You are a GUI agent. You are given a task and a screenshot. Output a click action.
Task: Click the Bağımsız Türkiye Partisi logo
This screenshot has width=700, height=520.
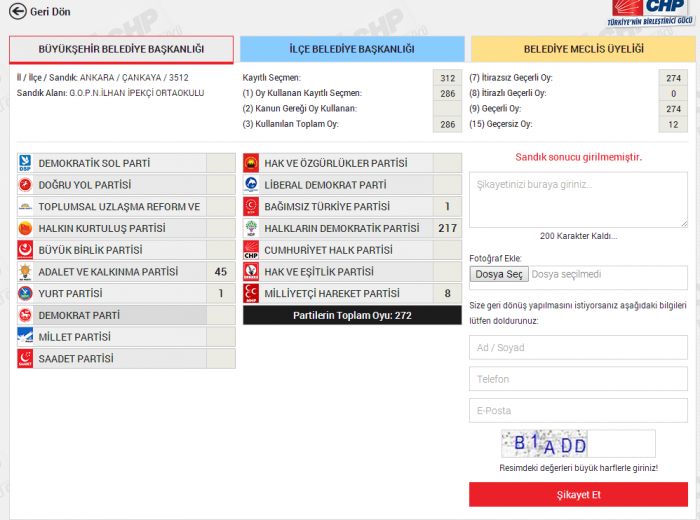[251, 207]
